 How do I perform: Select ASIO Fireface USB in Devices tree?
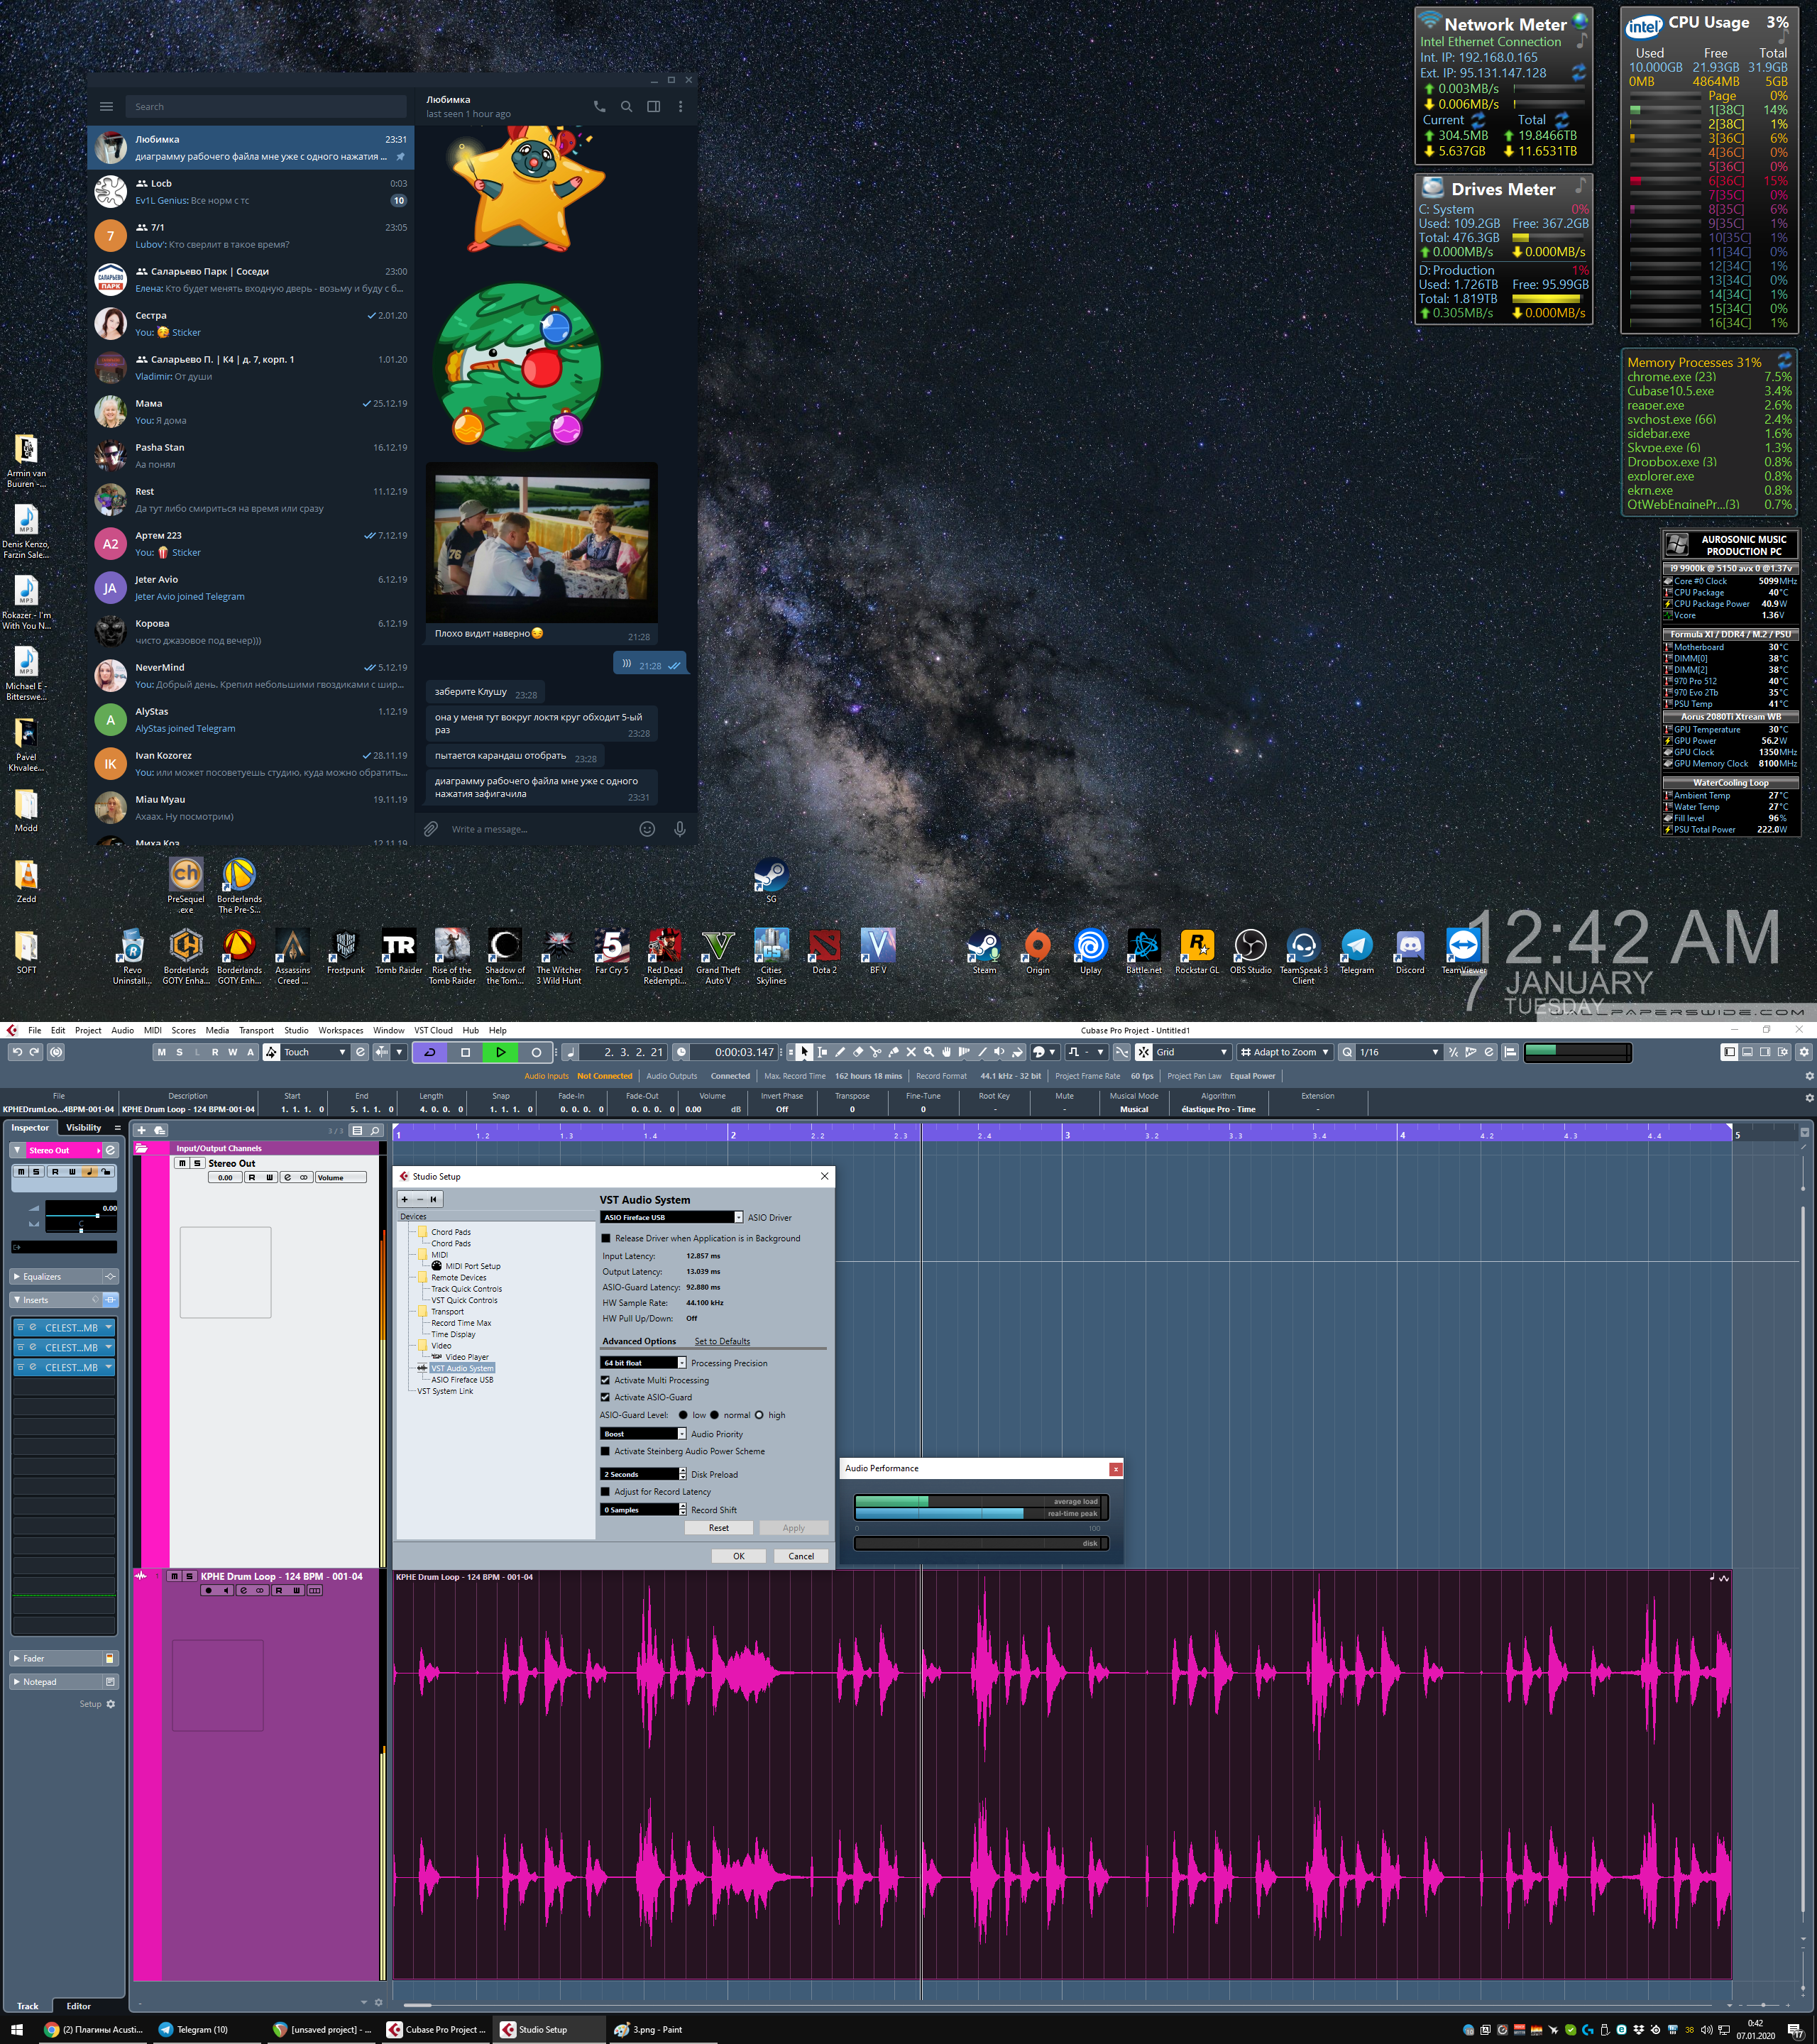462,1380
